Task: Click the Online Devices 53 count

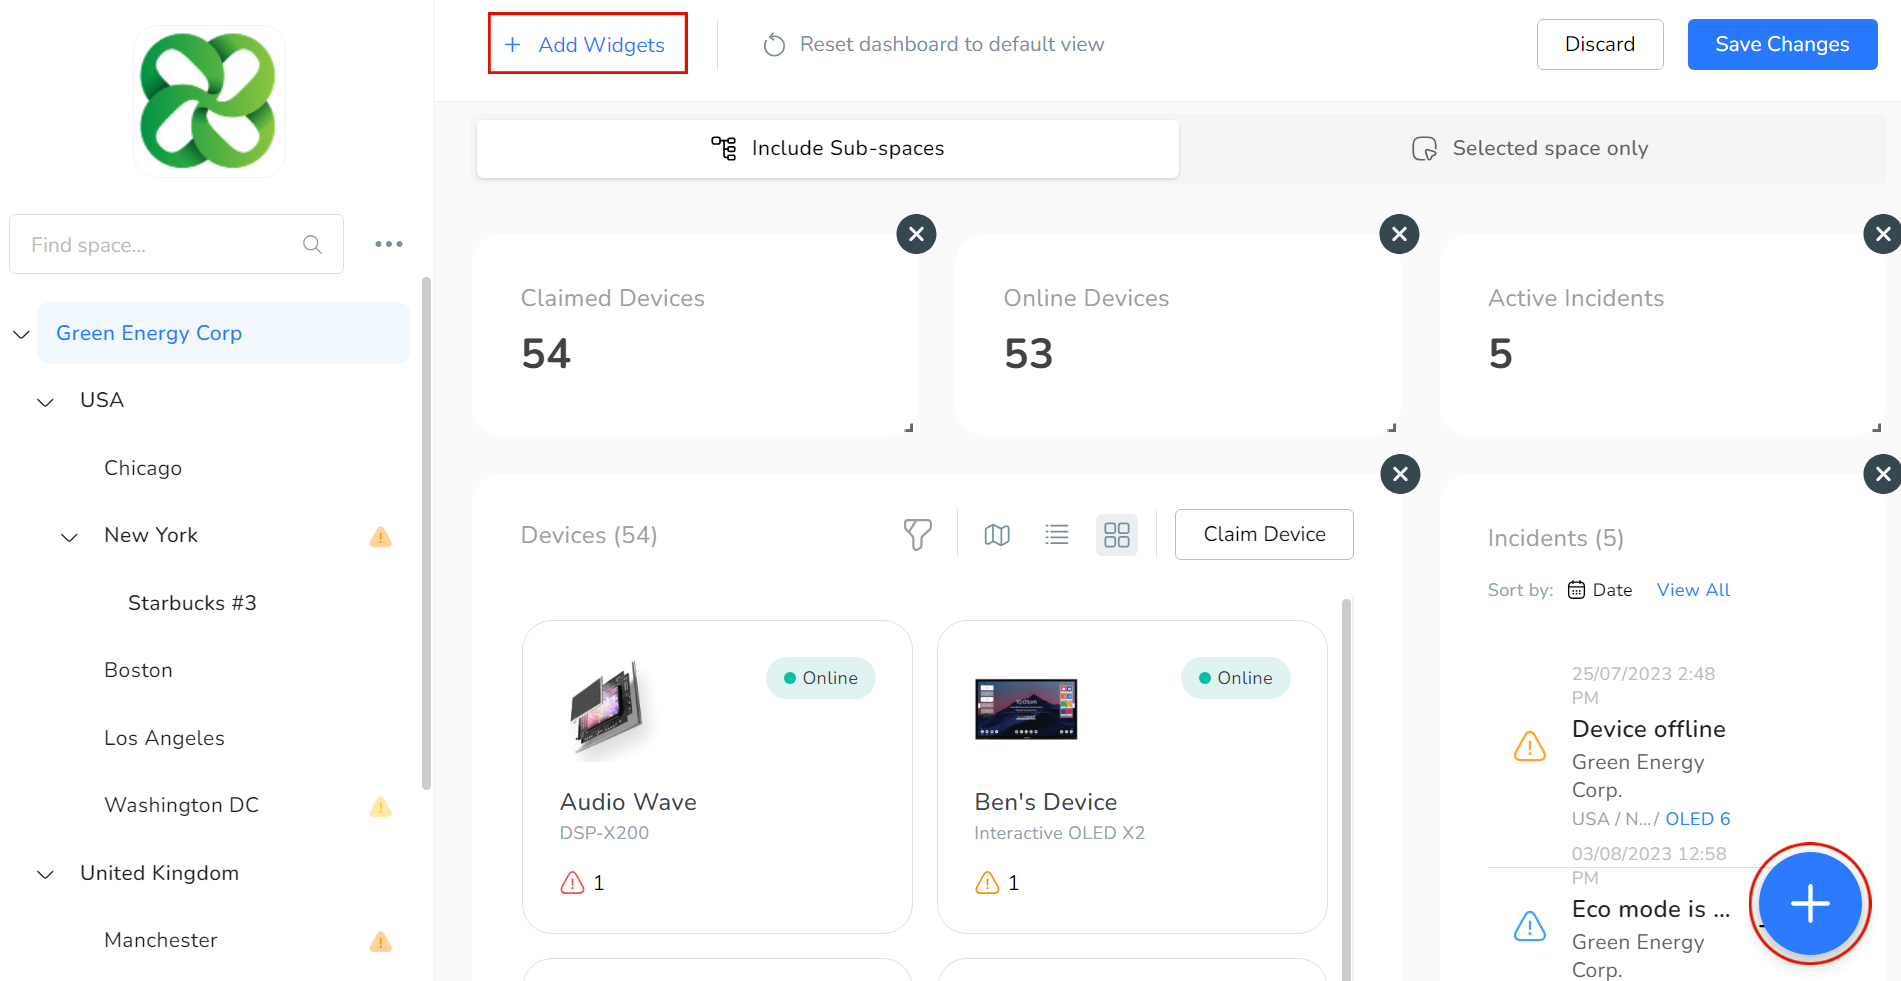Action: [1029, 354]
